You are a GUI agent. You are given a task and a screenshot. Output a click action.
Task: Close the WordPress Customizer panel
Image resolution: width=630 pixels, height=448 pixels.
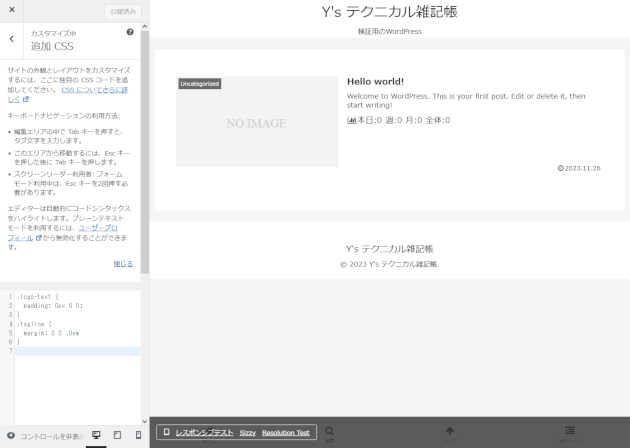pyautogui.click(x=12, y=11)
